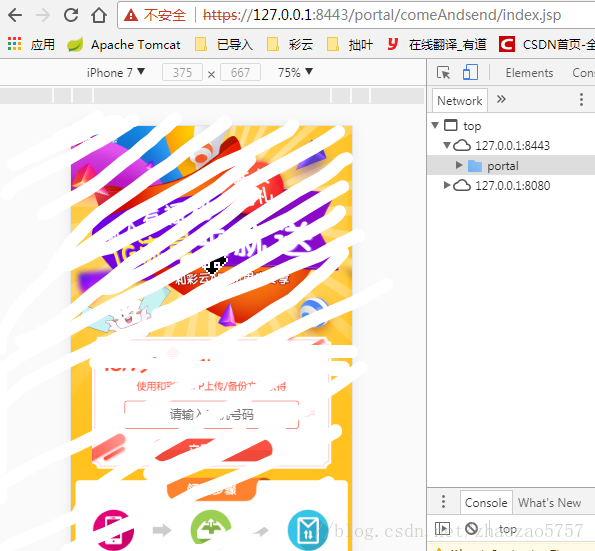
Task: Click the width field showing 375
Action: click(x=182, y=72)
